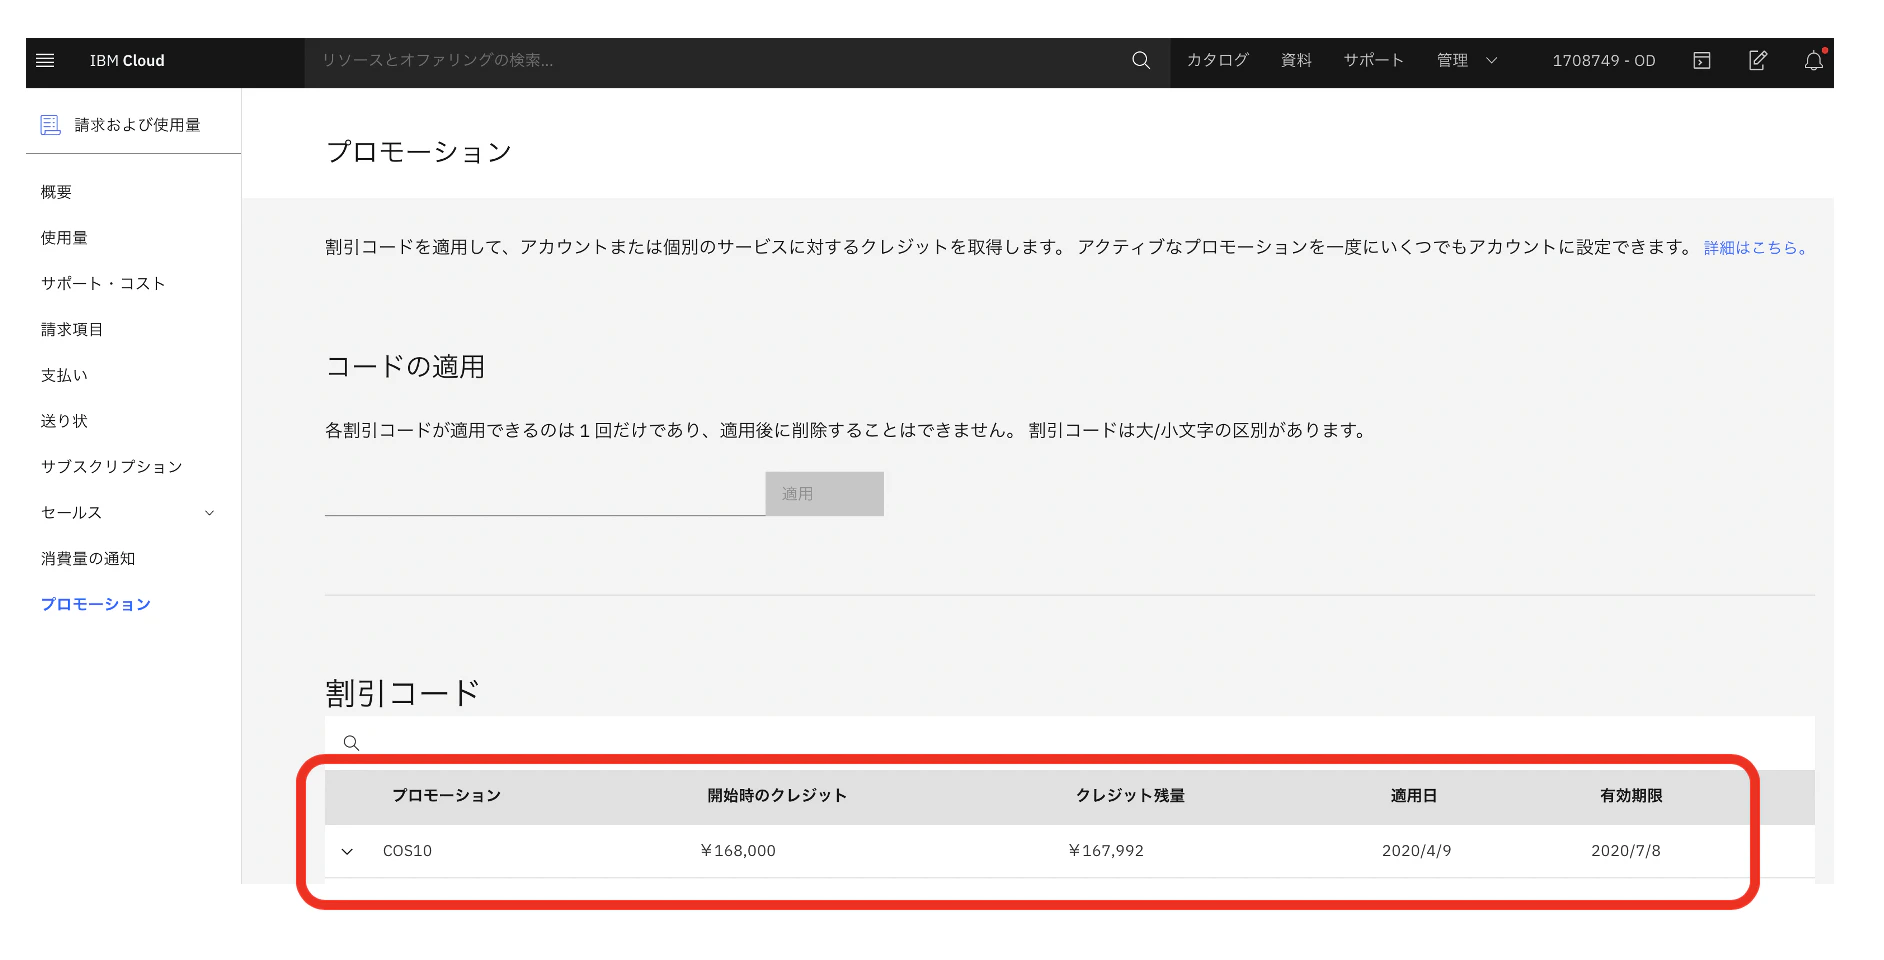Expand the COS10 promotion row
1884x960 pixels.
(x=347, y=852)
